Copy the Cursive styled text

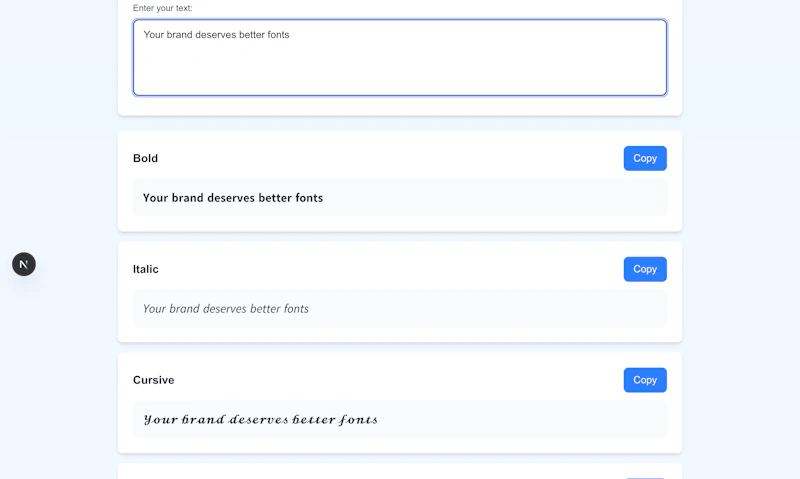[x=645, y=380]
